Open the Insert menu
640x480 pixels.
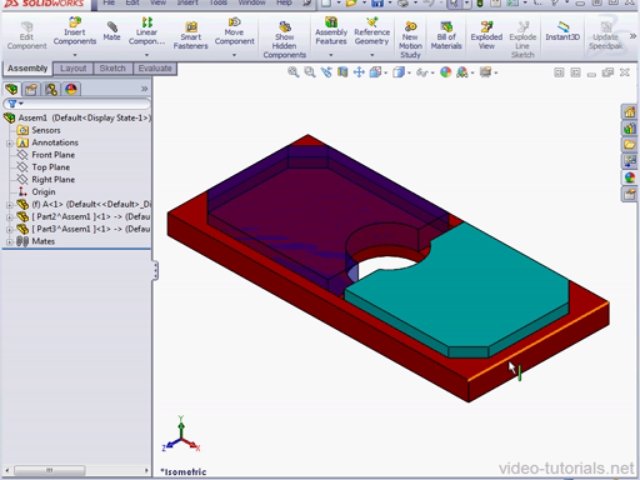click(188, 3)
